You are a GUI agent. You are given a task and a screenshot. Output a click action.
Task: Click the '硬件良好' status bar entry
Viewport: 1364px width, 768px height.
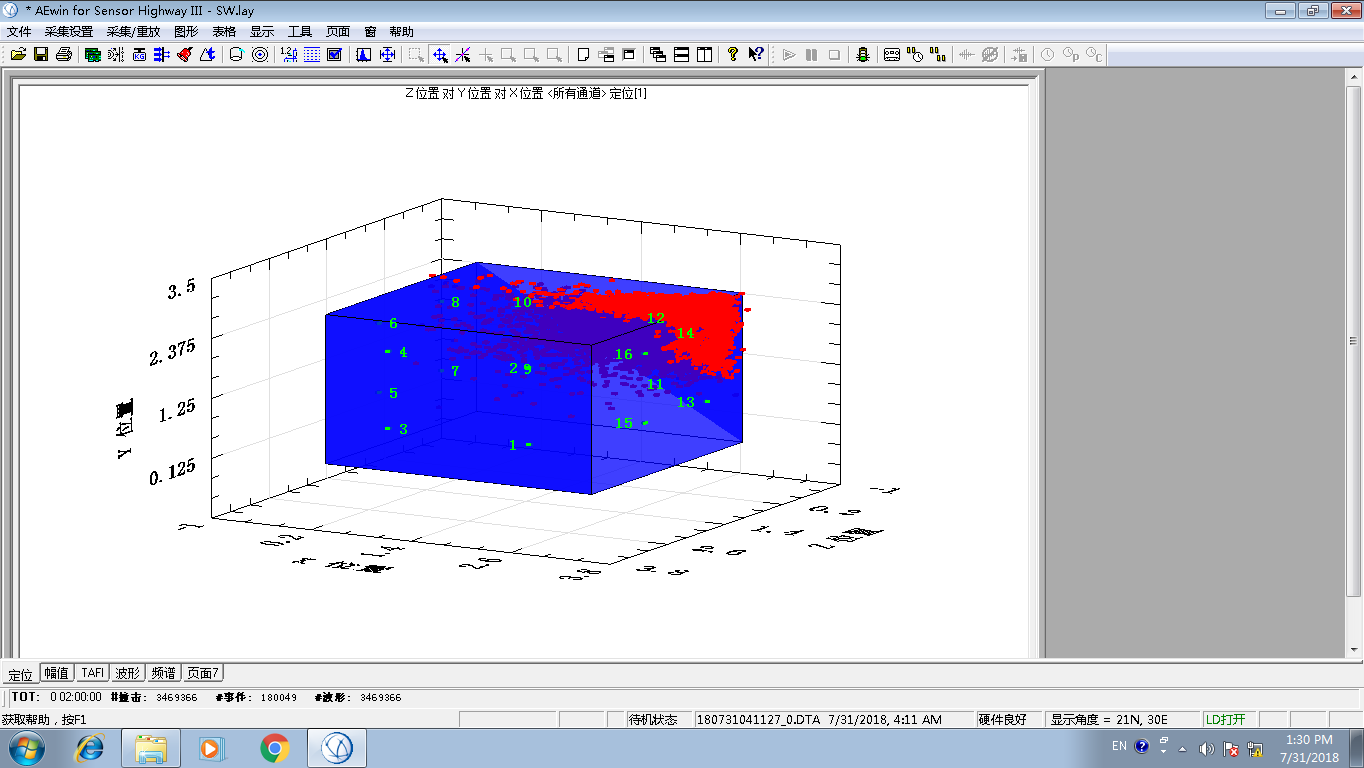[x=1009, y=719]
